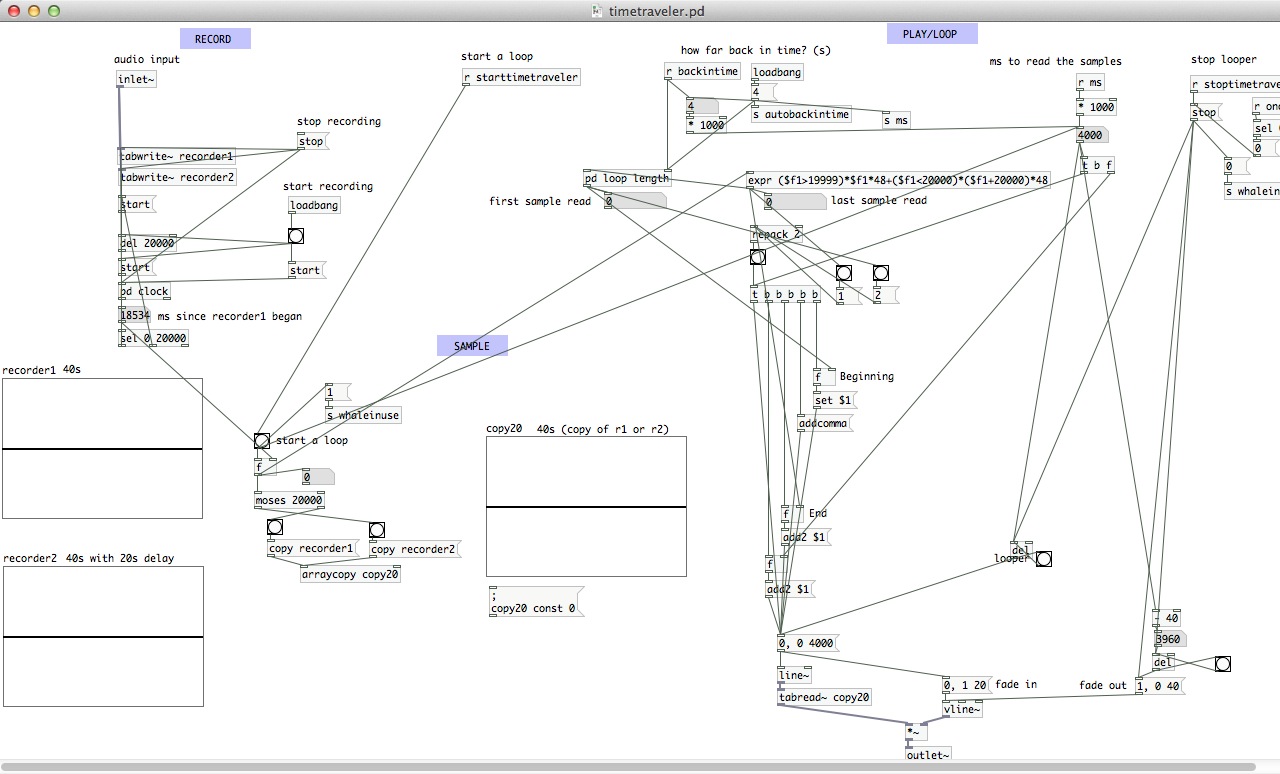Click the bang beside the looper label
The width and height of the screenshot is (1280, 774).
click(1043, 559)
